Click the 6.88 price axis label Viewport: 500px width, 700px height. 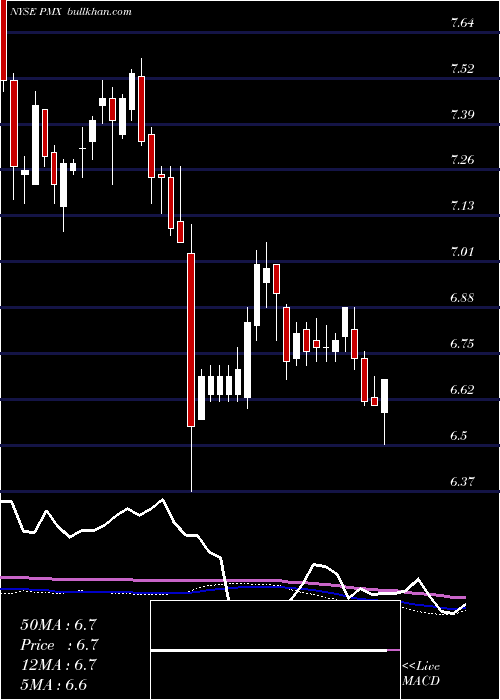(462, 298)
